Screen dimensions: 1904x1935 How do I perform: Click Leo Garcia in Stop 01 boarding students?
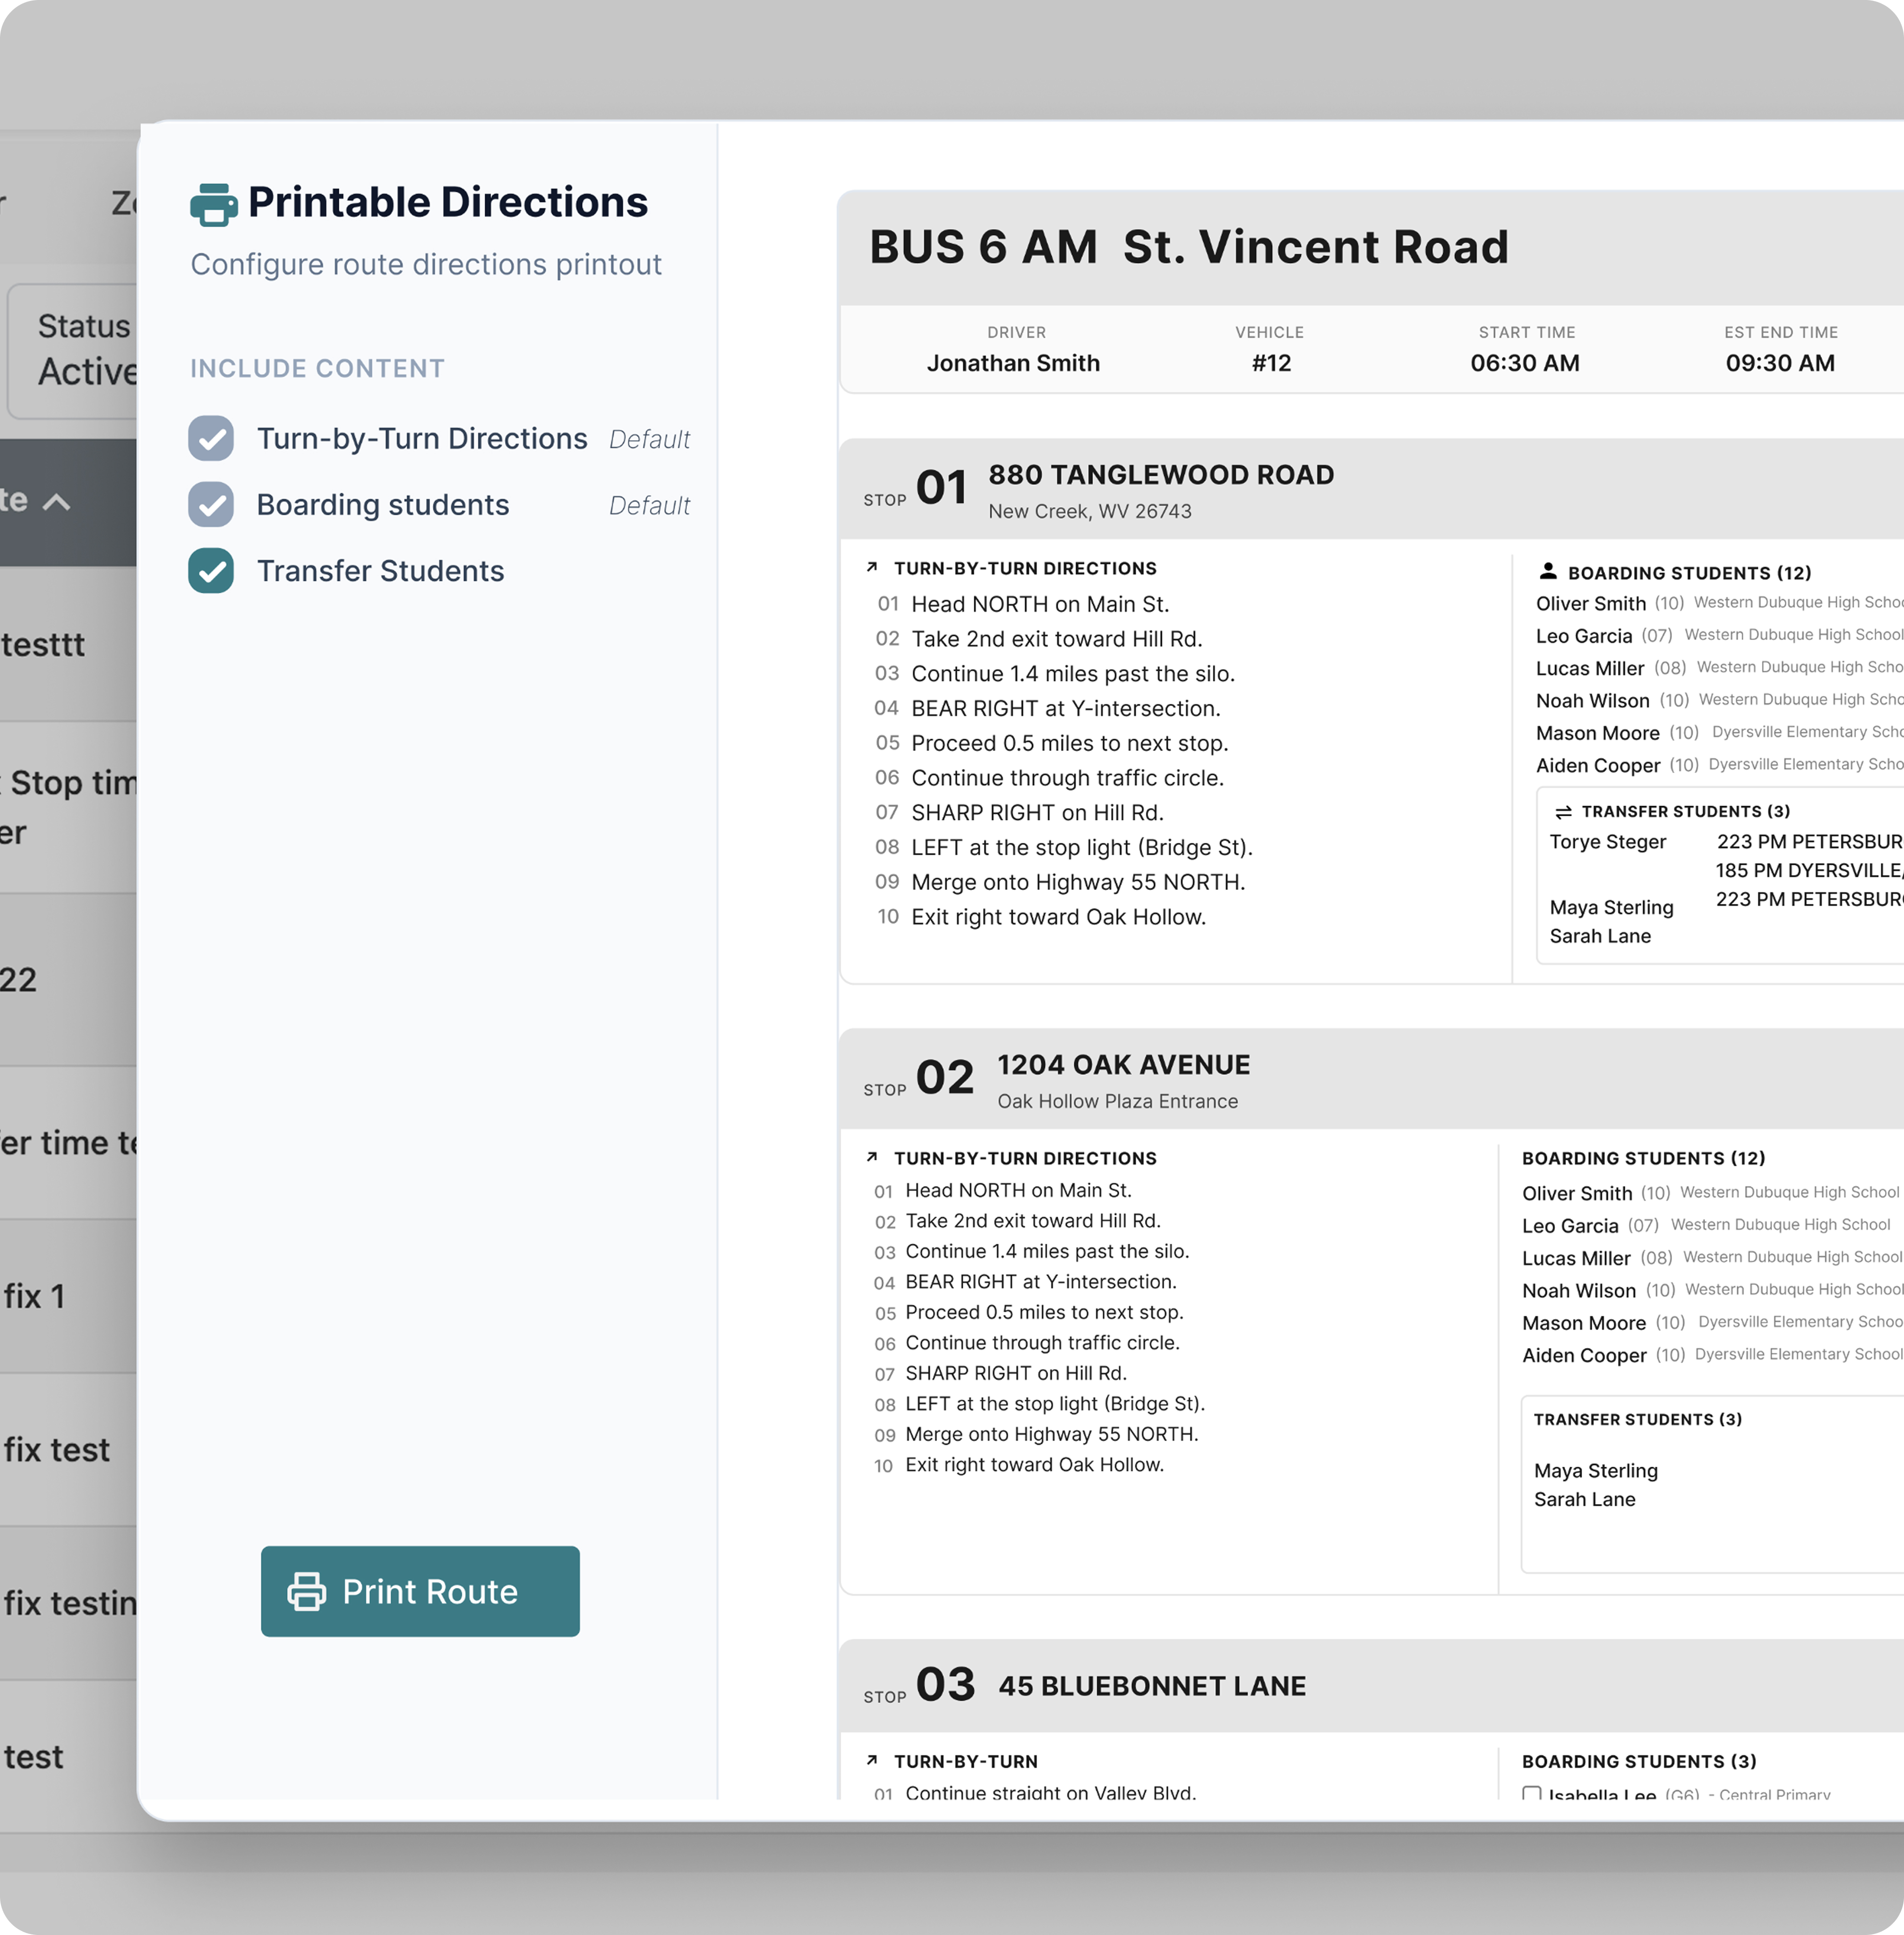pos(1584,636)
